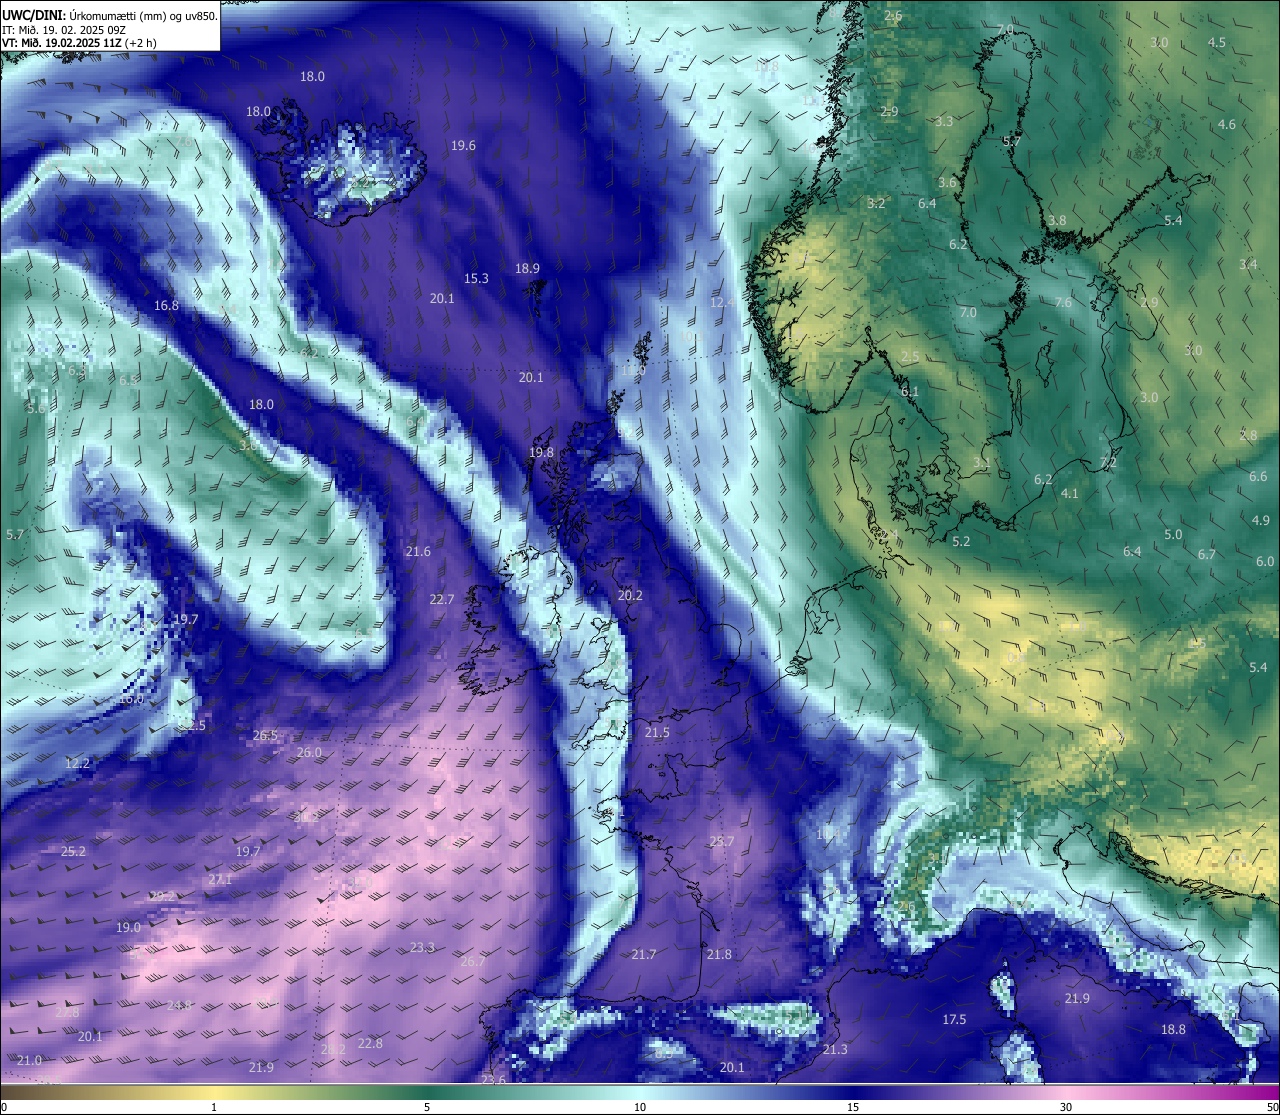The image size is (1280, 1115).
Task: Click the 23.6 value near the colorbar
Action: tap(493, 1079)
